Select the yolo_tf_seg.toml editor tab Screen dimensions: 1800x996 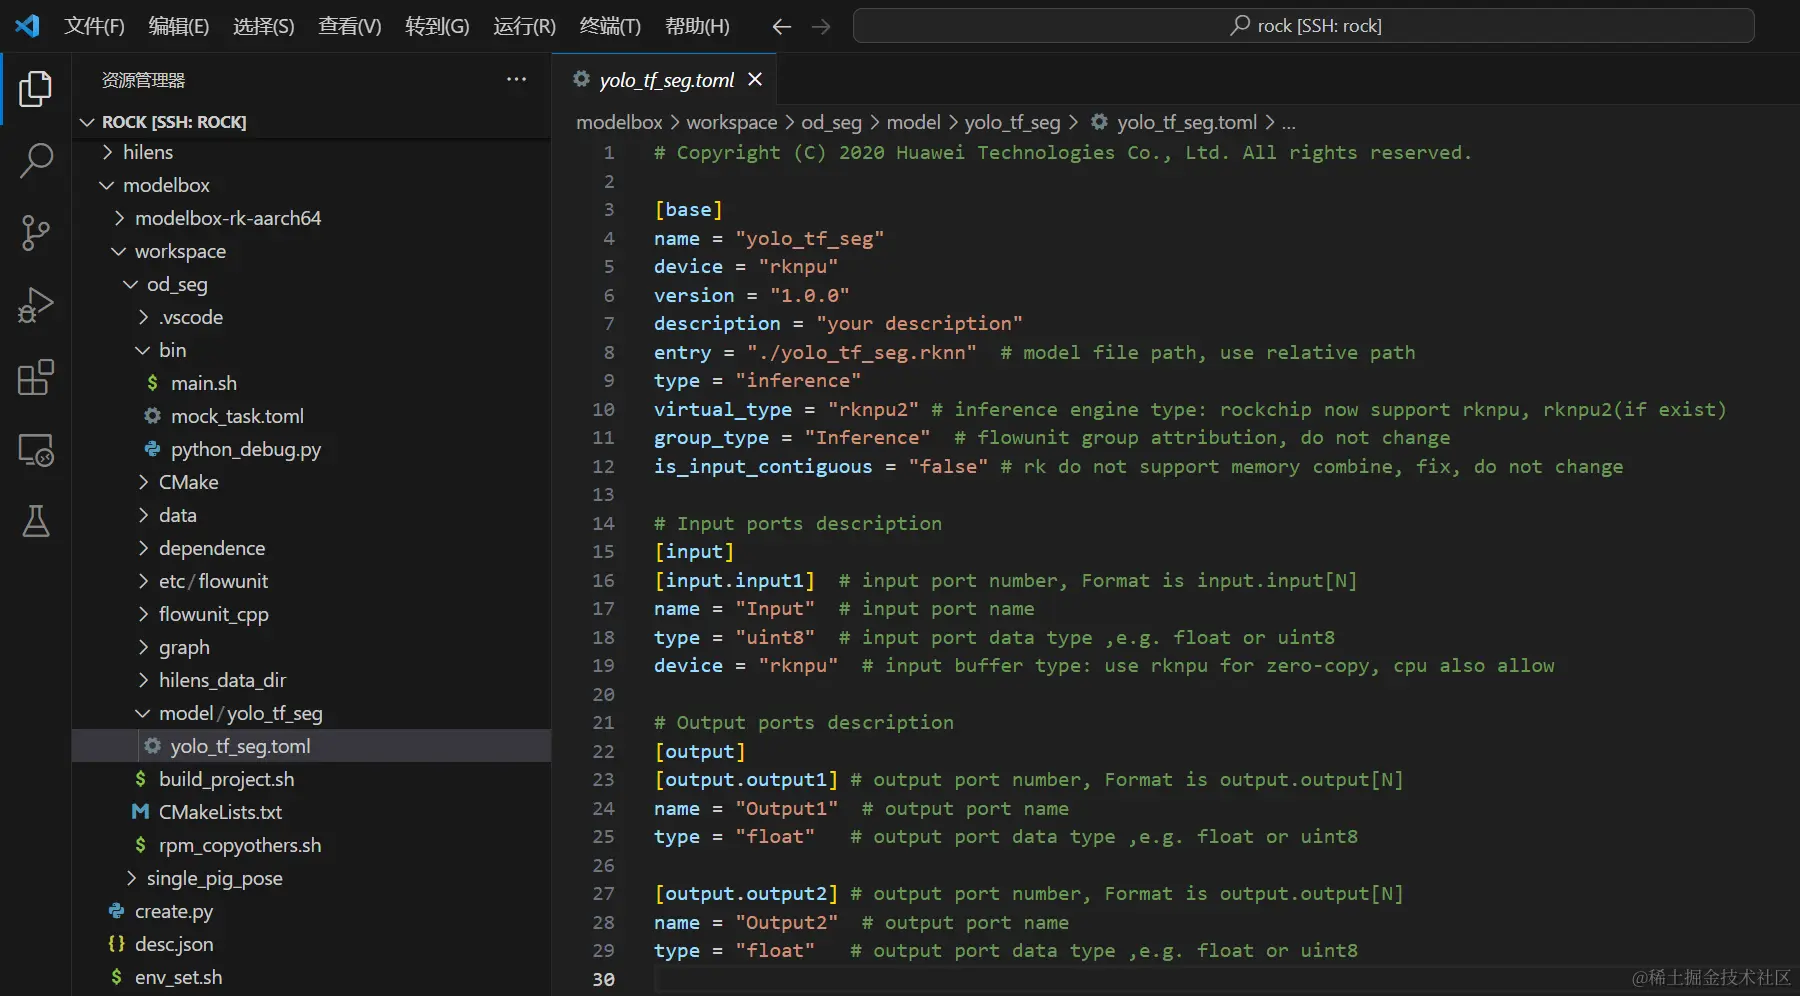665,79
